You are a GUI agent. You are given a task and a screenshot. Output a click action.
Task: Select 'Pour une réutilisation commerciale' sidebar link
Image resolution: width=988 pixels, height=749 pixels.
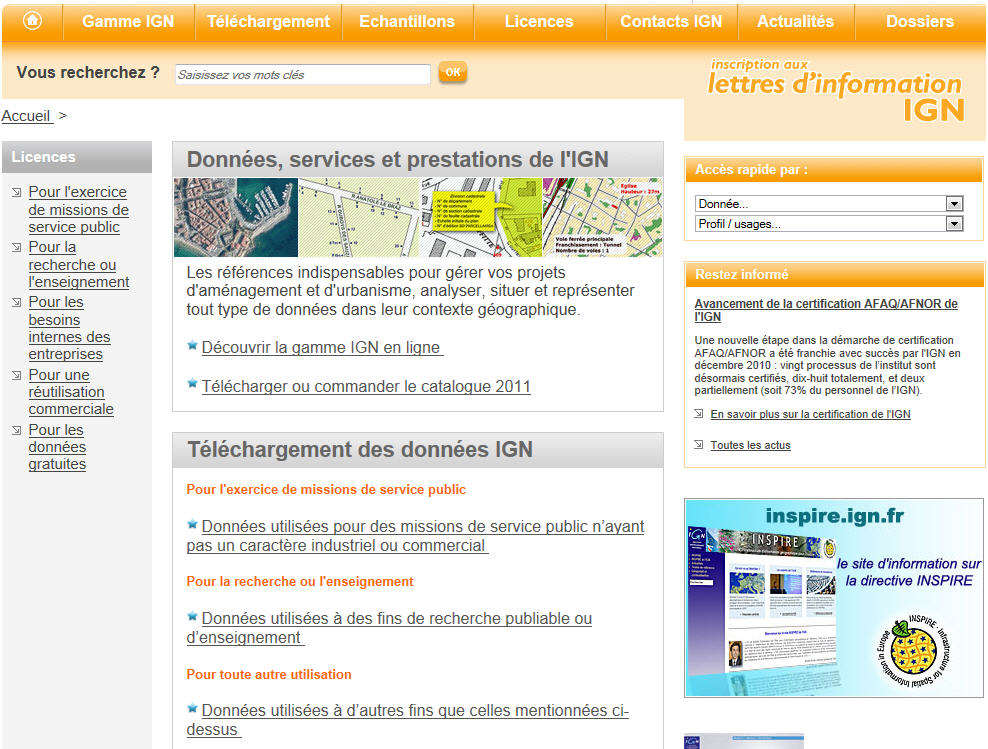click(70, 392)
